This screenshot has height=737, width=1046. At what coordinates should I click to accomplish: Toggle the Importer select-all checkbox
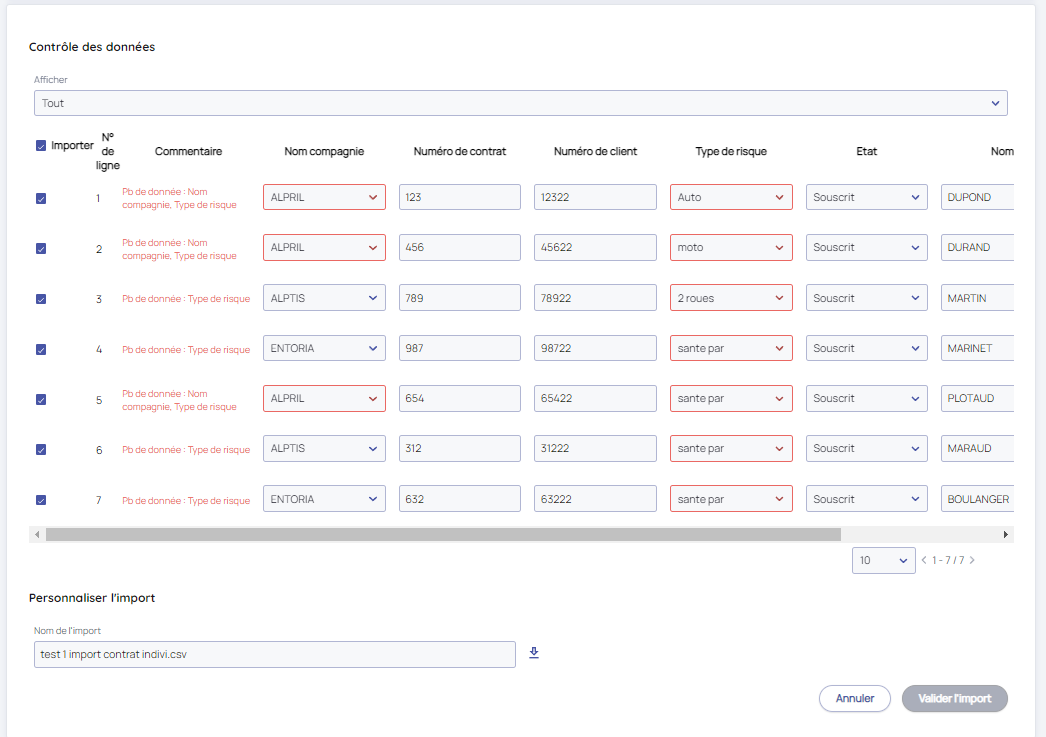pos(41,146)
